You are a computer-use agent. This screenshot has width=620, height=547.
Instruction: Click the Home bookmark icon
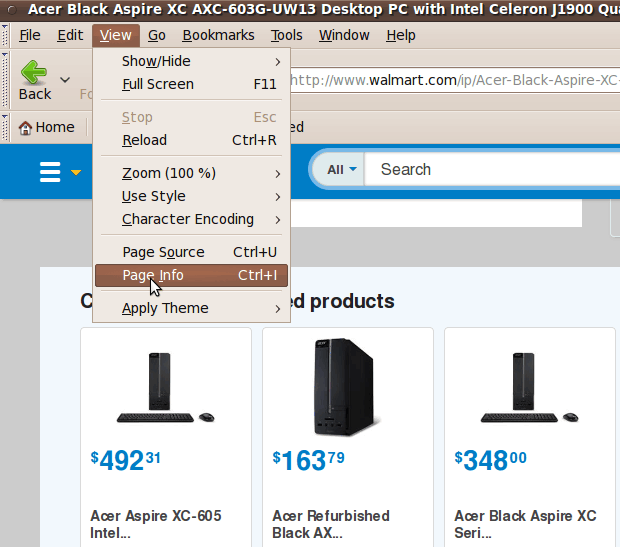(x=25, y=128)
